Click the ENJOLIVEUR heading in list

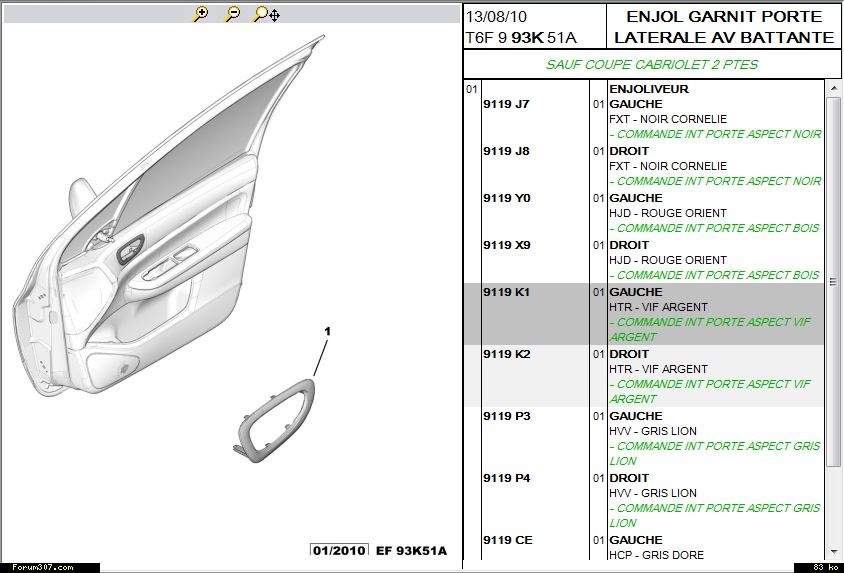click(x=648, y=89)
